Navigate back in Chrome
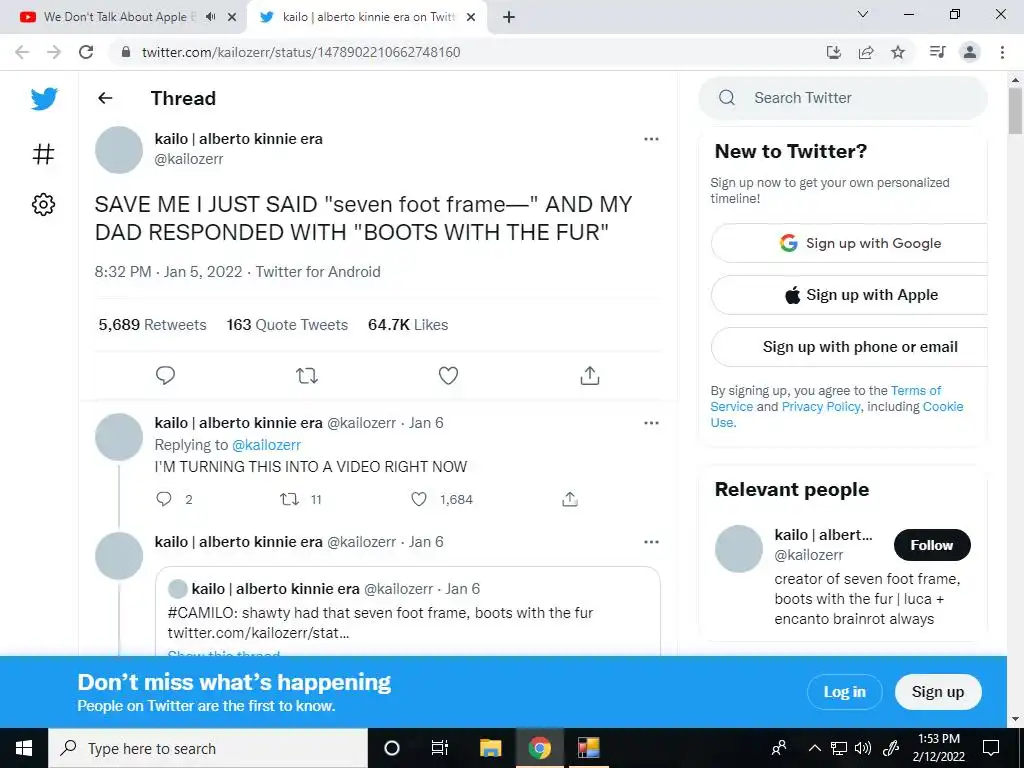 22,52
